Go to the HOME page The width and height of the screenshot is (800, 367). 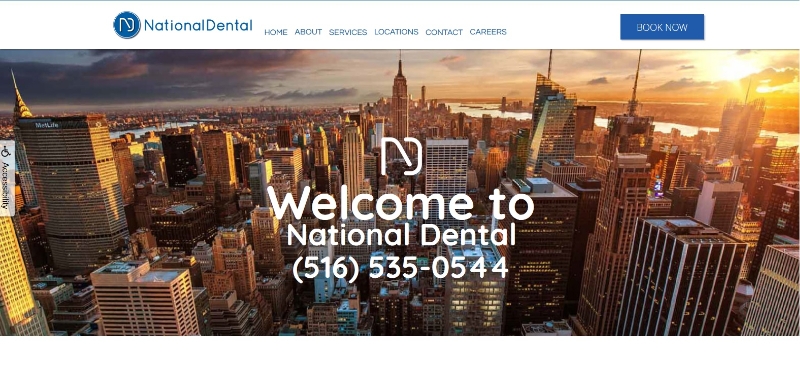276,32
